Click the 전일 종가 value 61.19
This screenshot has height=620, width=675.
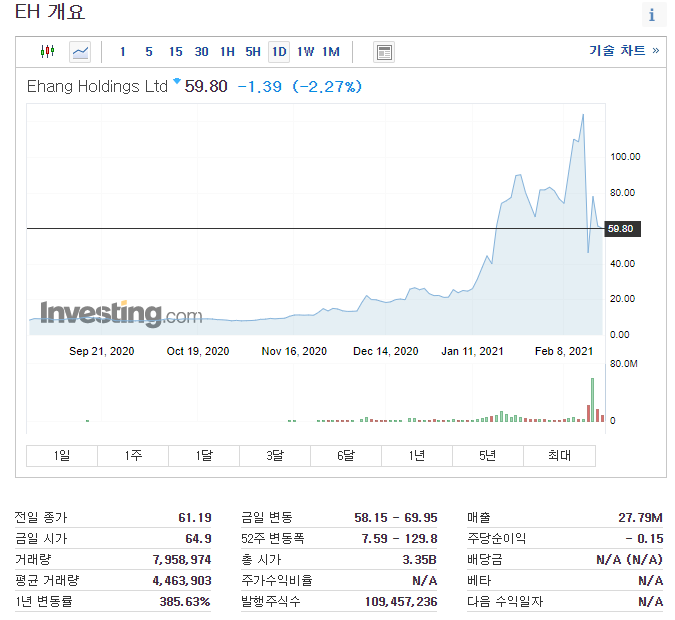point(195,518)
